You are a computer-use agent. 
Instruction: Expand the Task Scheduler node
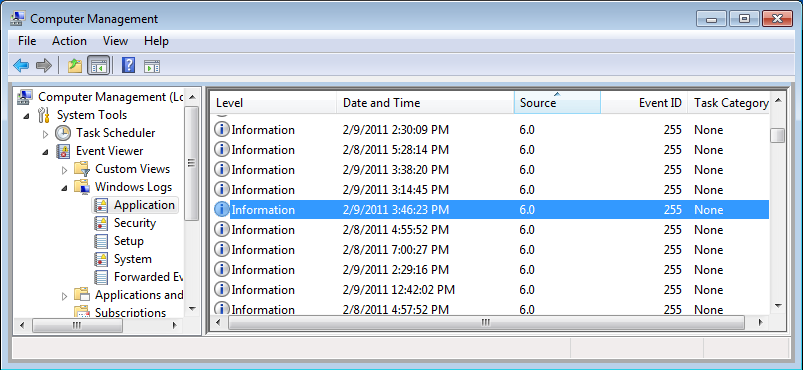(x=46, y=133)
